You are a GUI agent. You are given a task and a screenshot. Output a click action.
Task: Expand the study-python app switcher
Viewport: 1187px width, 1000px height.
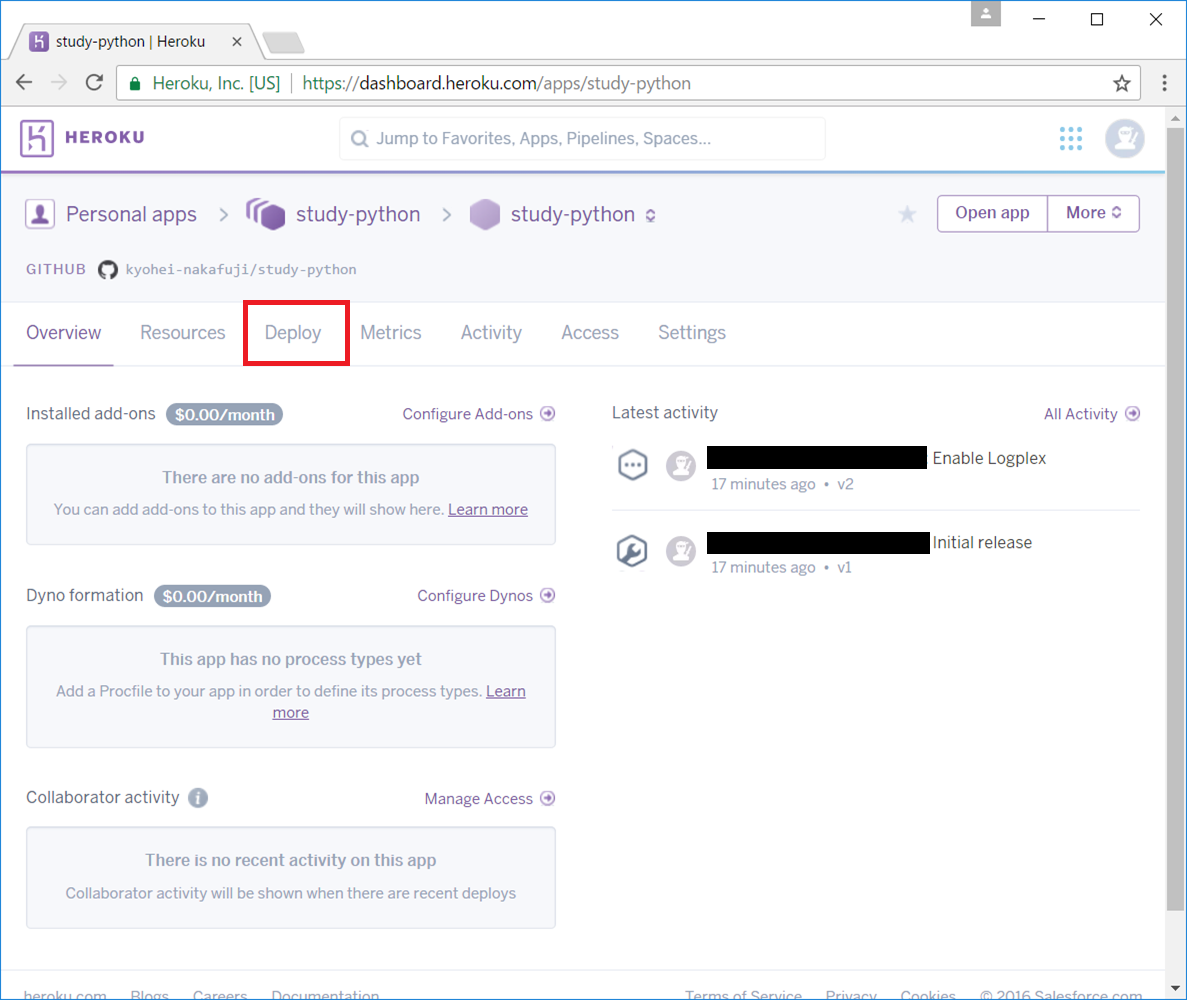click(650, 215)
